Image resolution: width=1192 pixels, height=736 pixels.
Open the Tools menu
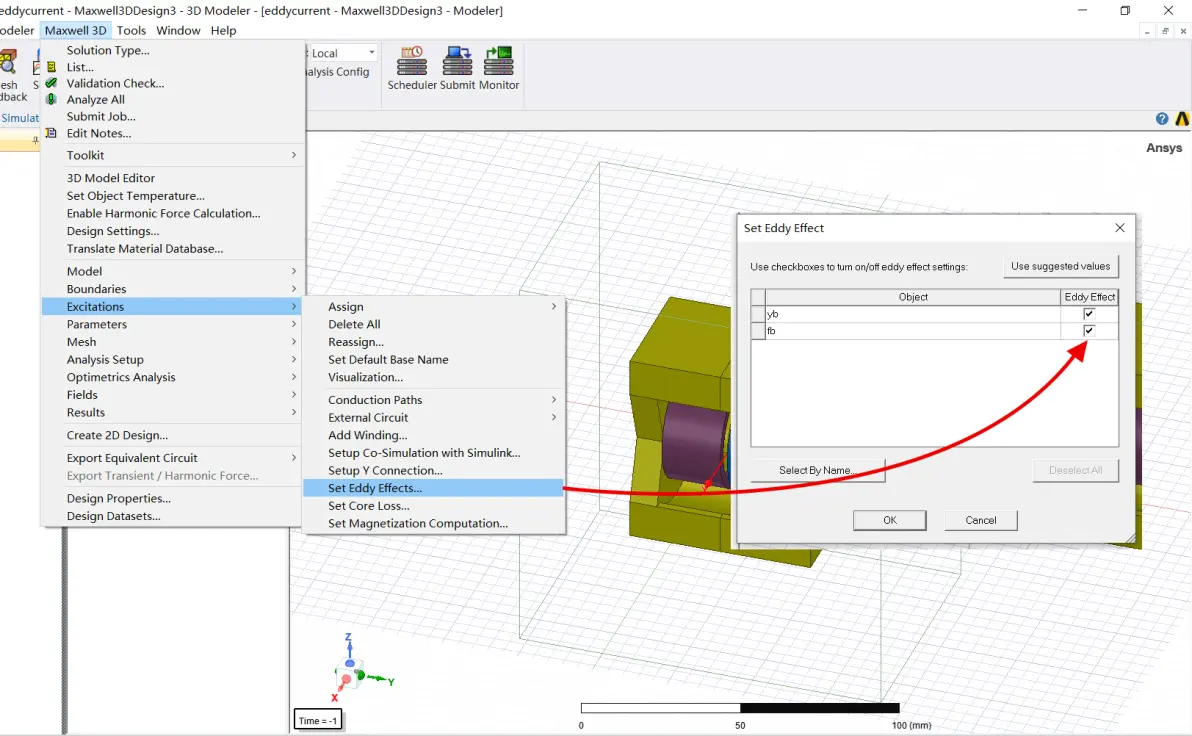pyautogui.click(x=131, y=30)
